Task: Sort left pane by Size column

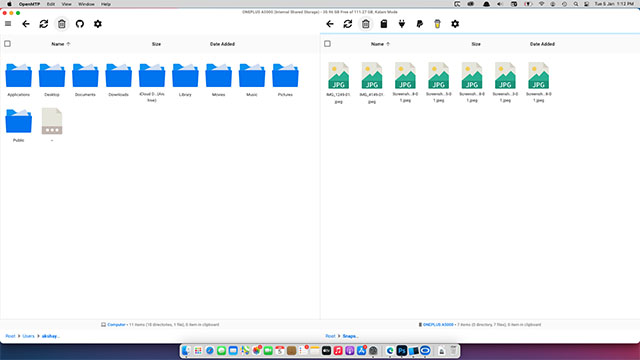Action: click(x=156, y=44)
